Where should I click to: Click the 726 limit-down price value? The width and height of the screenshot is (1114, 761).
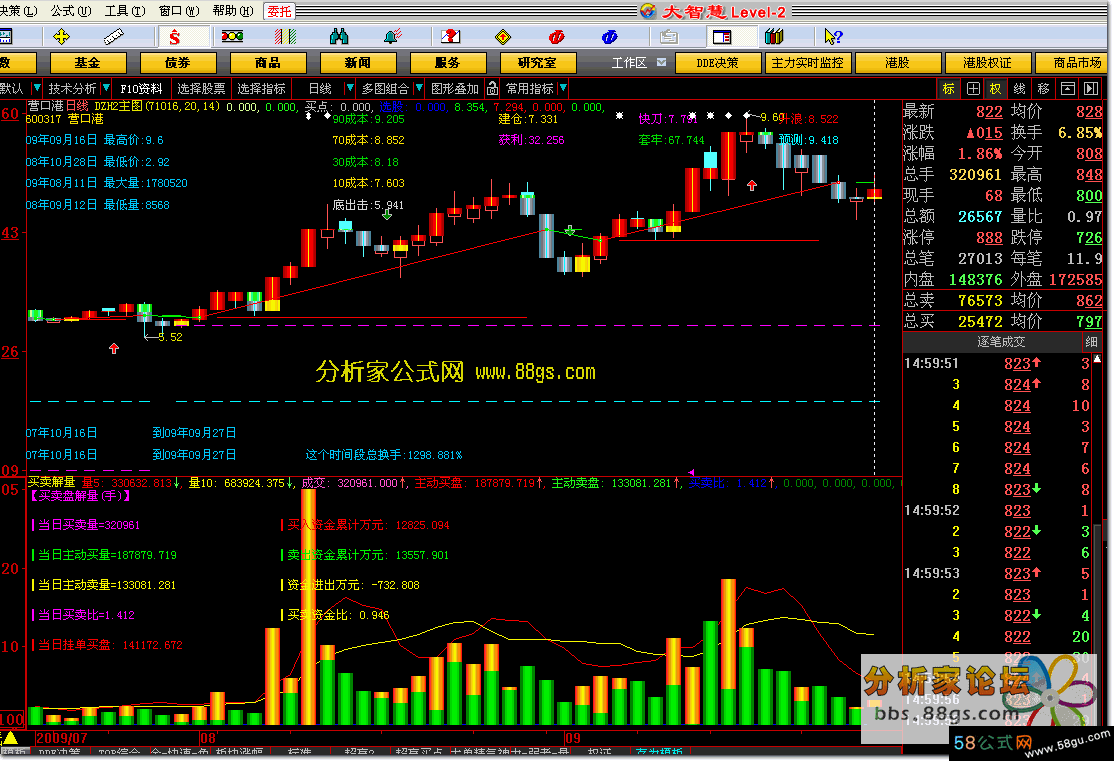(x=1088, y=237)
